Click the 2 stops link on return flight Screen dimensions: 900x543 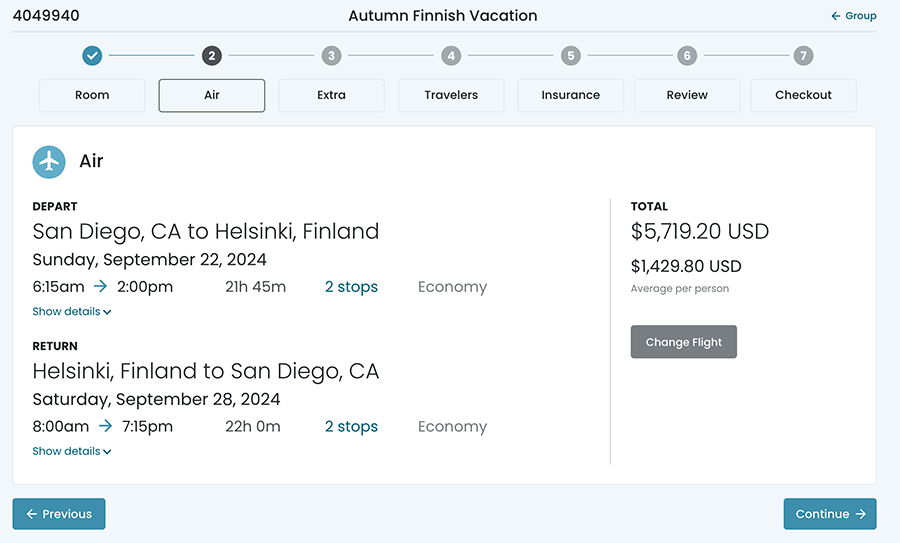351,427
